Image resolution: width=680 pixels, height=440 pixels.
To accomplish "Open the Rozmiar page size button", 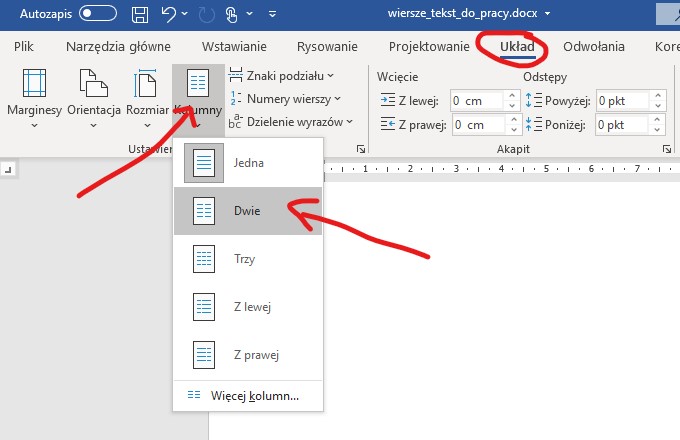I will pos(146,97).
